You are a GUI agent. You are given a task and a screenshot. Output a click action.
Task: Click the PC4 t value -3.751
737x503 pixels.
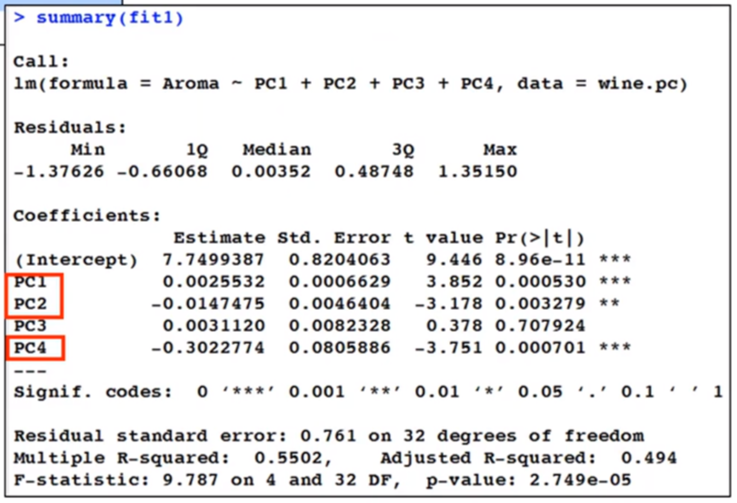click(449, 347)
